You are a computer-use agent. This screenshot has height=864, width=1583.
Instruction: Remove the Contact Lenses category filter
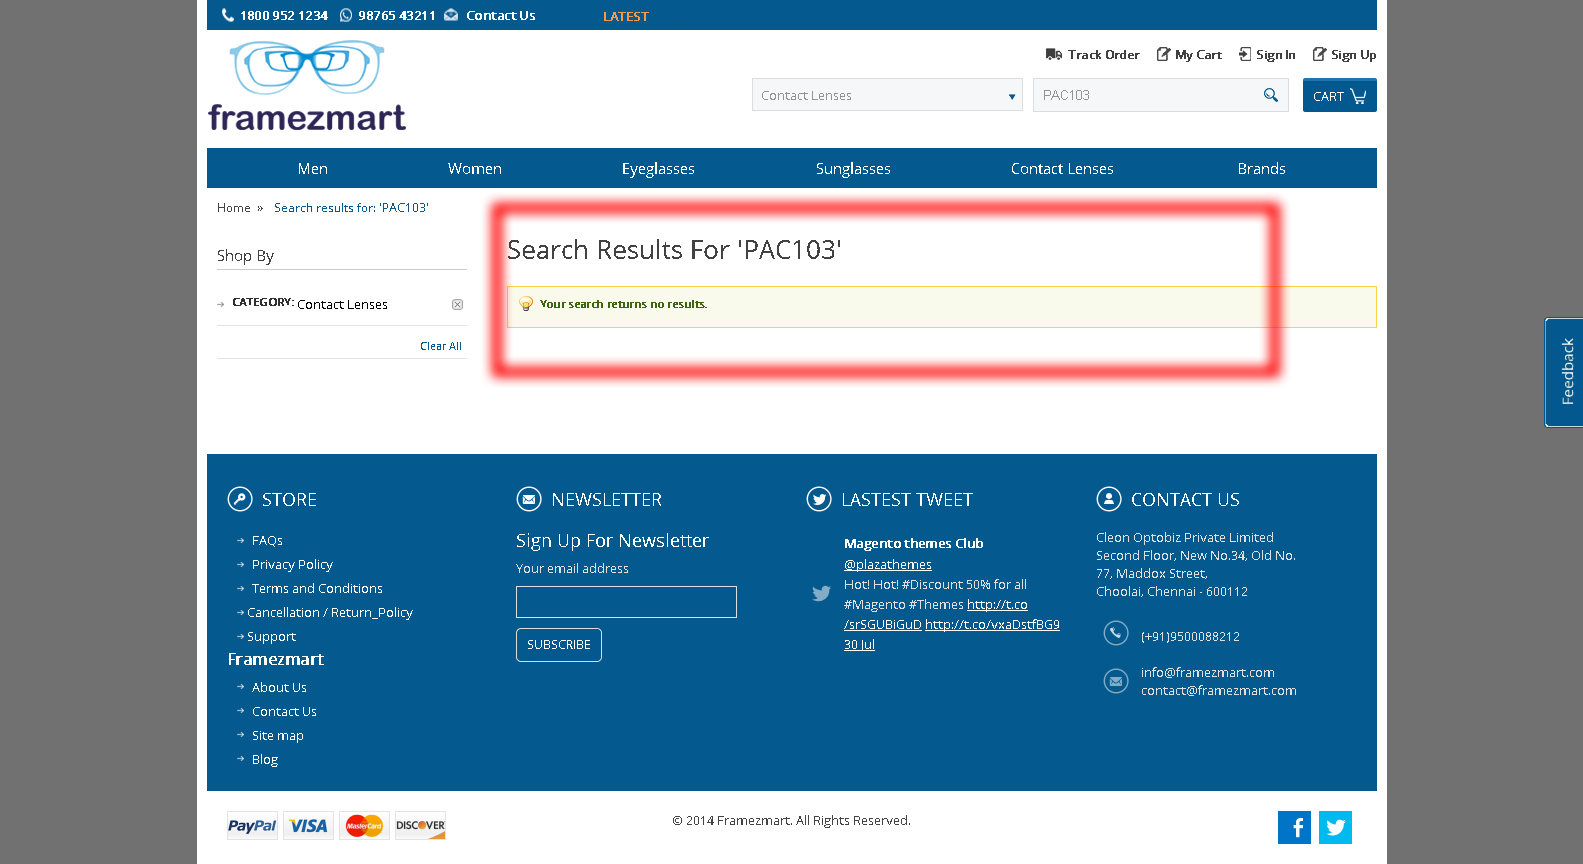point(457,304)
